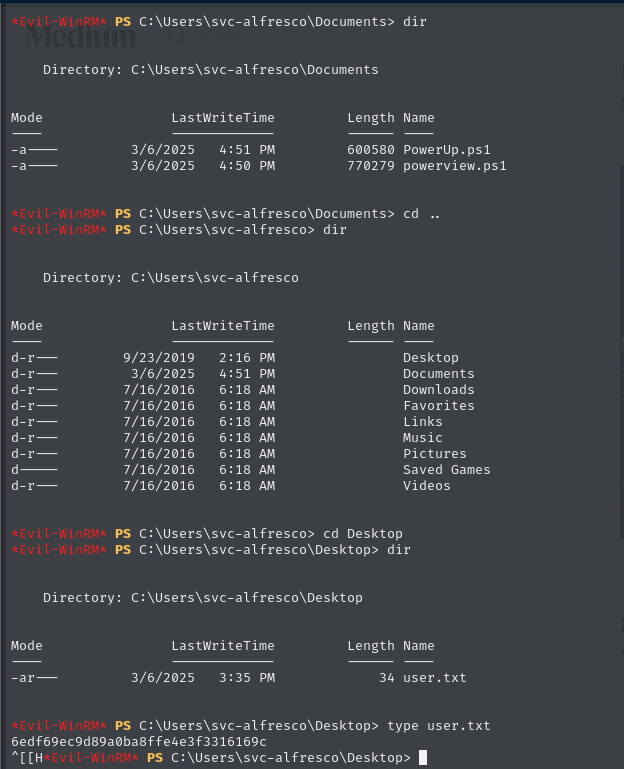Click the PowerUp.ps1 file name
The height and width of the screenshot is (769, 624).
(x=446, y=150)
